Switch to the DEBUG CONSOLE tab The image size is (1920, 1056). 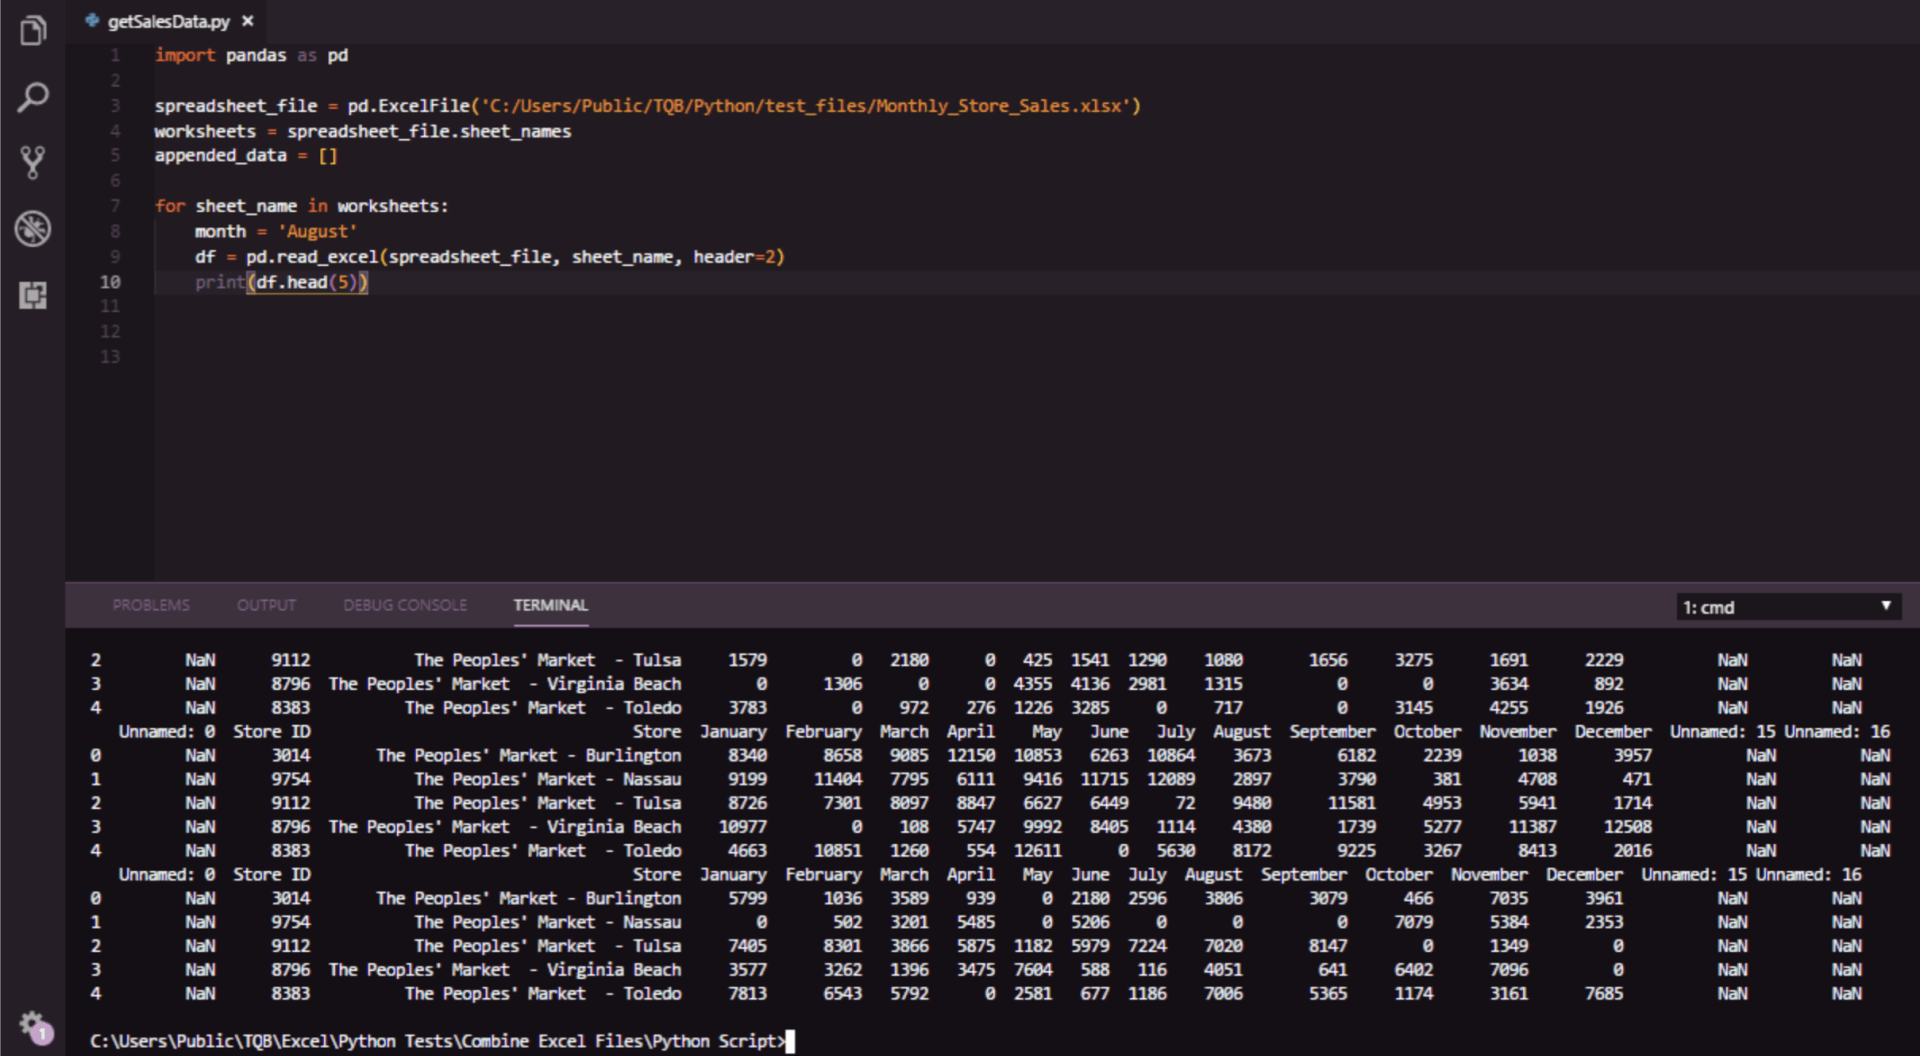[x=405, y=605]
